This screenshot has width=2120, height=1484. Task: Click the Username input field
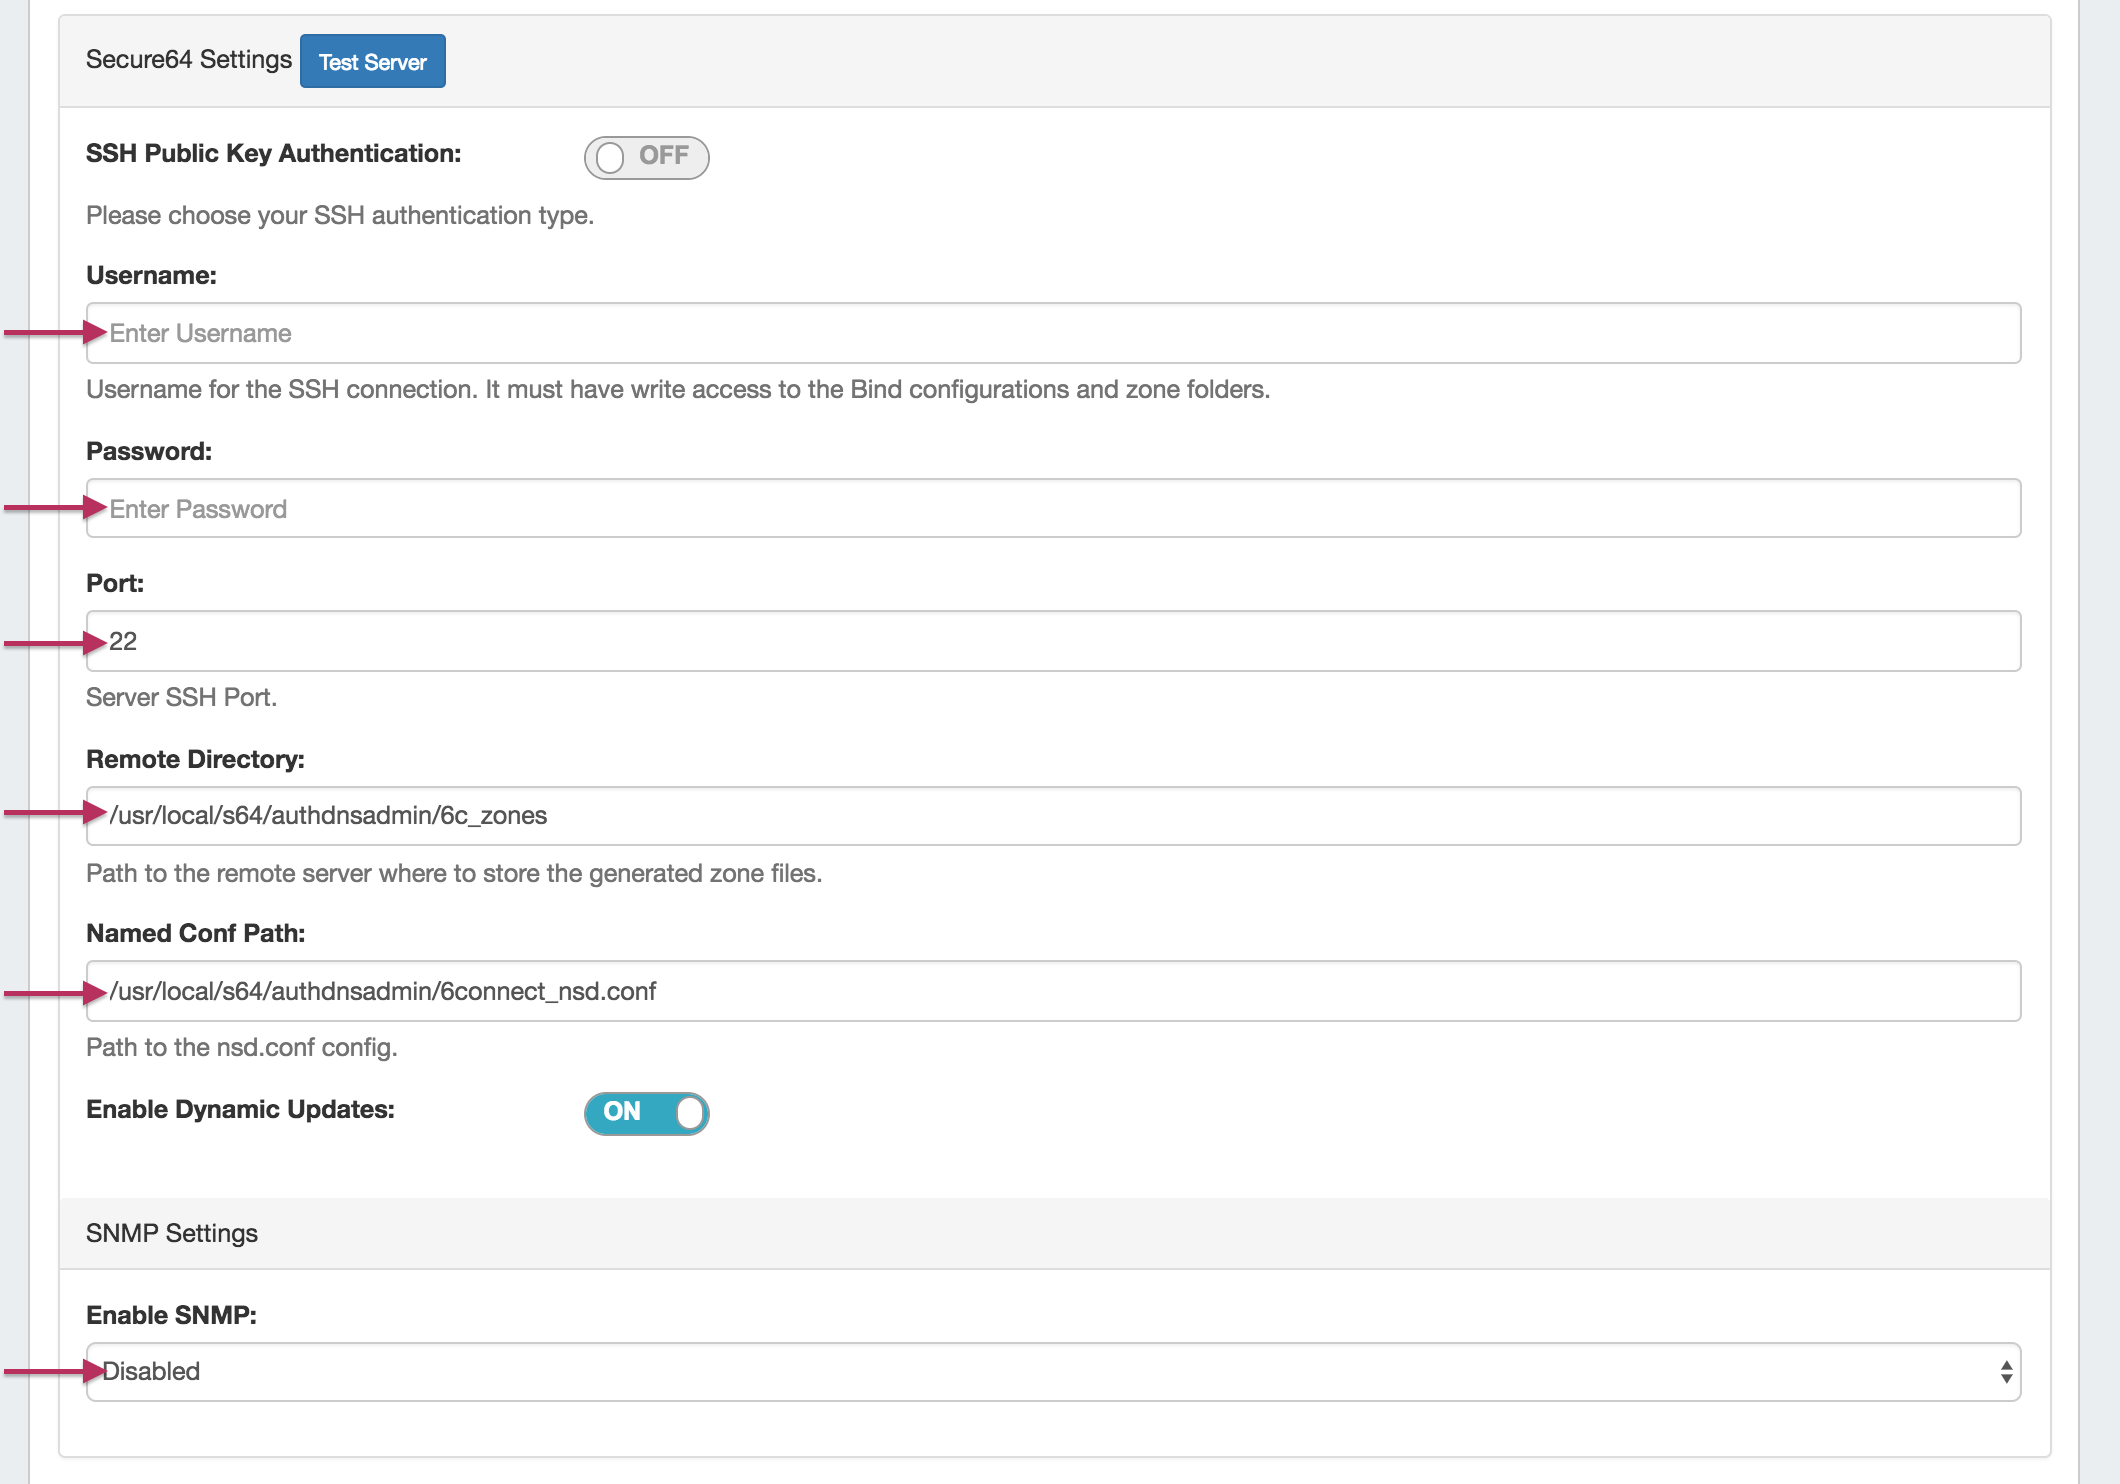(x=1052, y=333)
